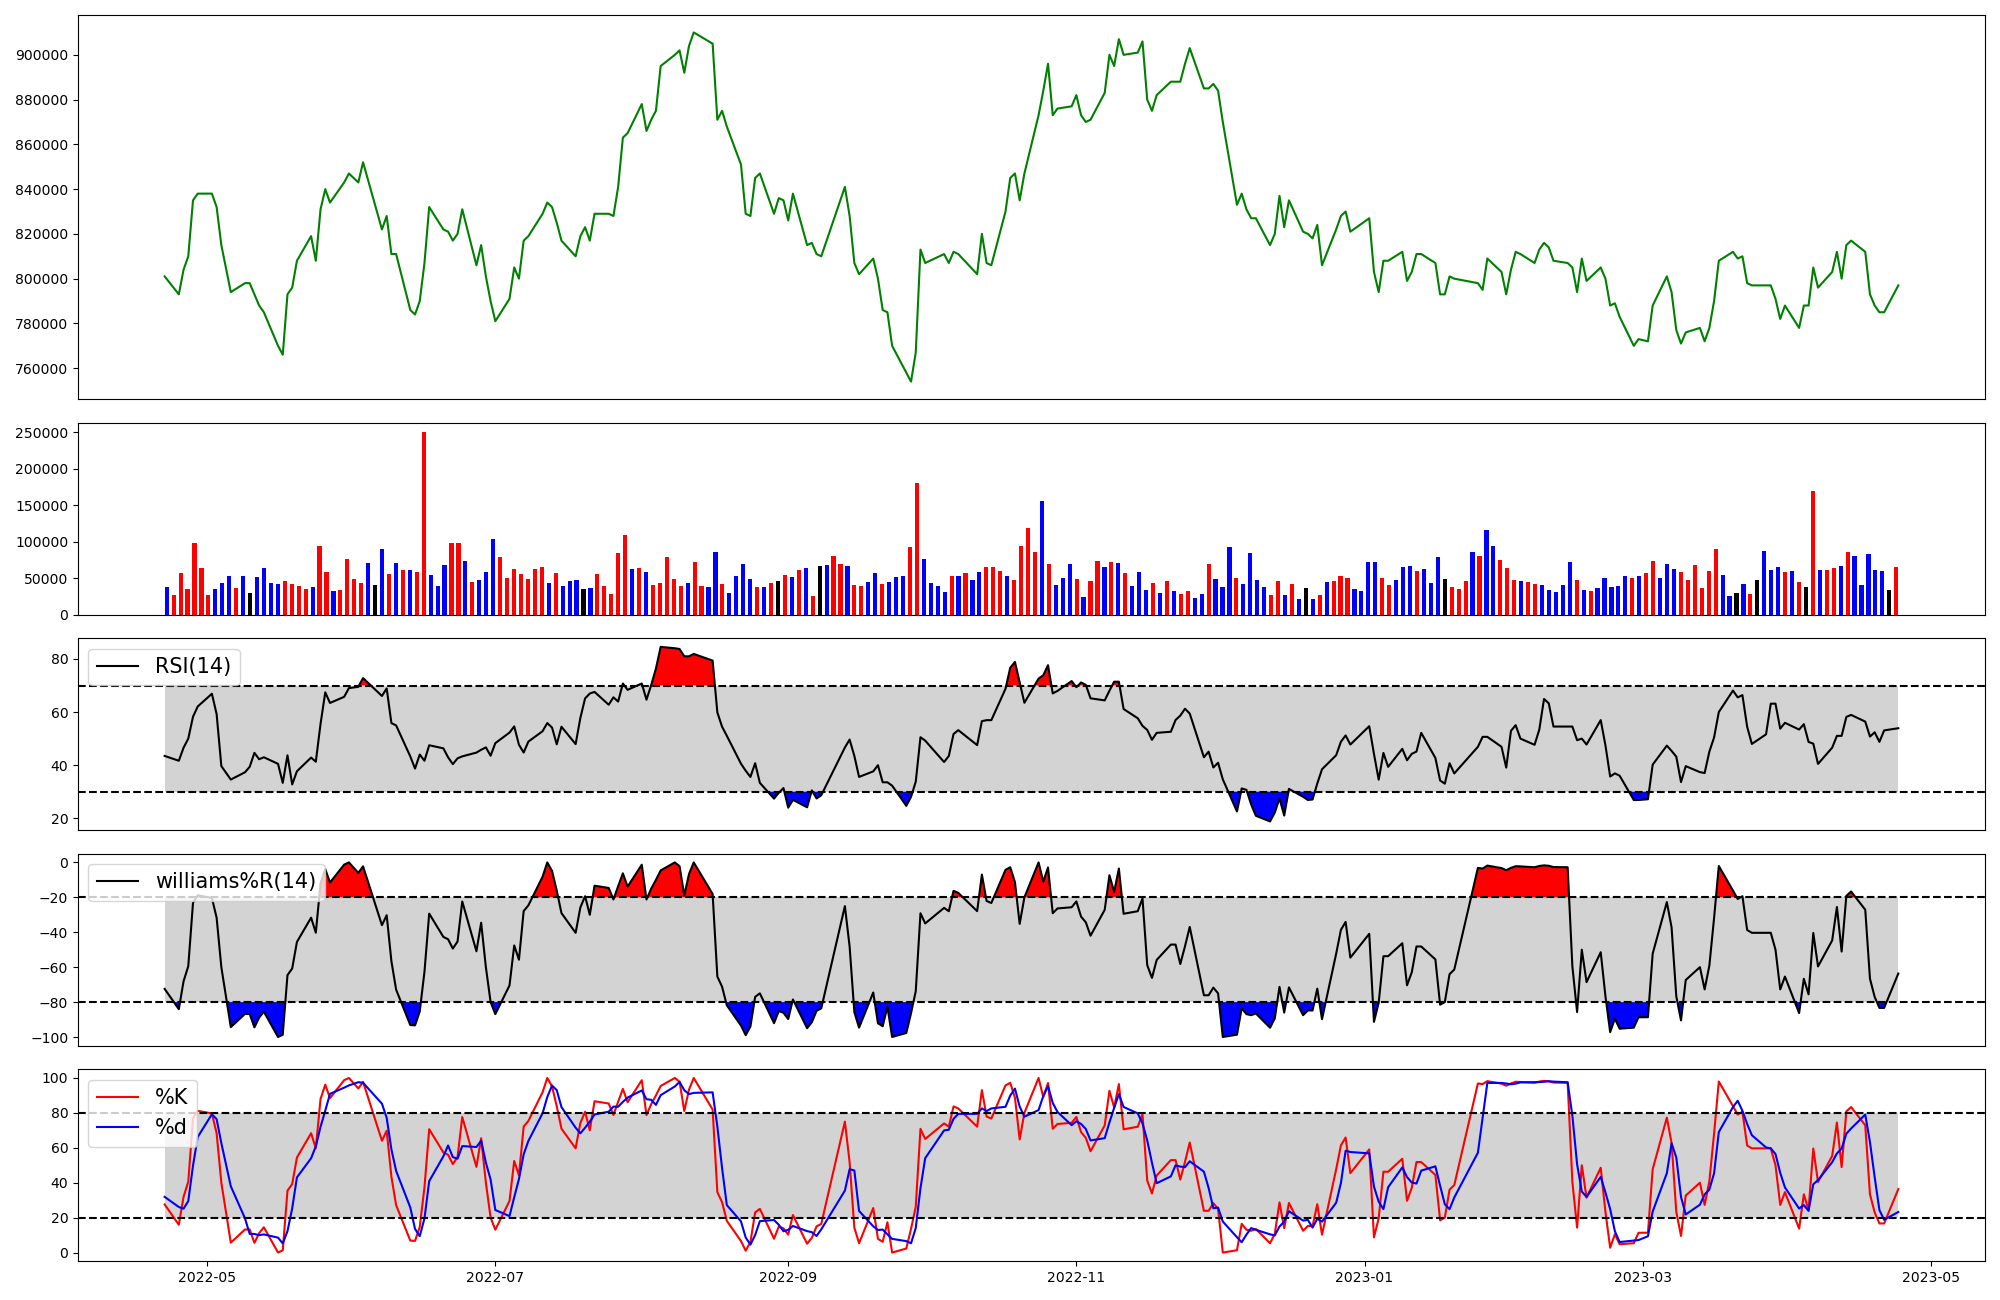2000x1300 pixels.
Task: Click the black RSI legend line swatch
Action: [x=117, y=666]
